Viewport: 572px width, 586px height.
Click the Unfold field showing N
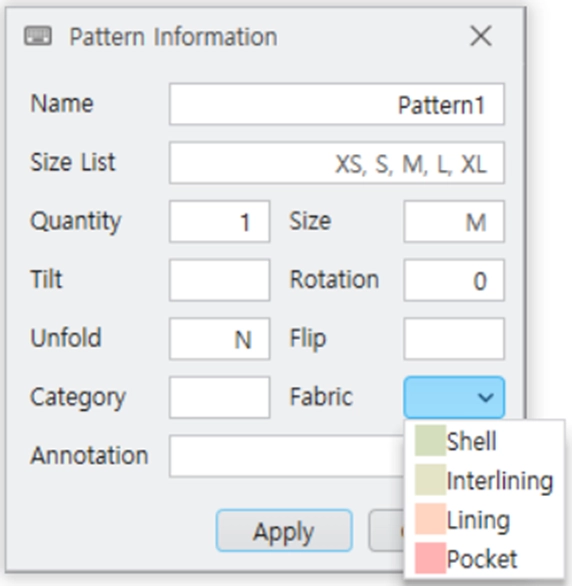[219, 339]
